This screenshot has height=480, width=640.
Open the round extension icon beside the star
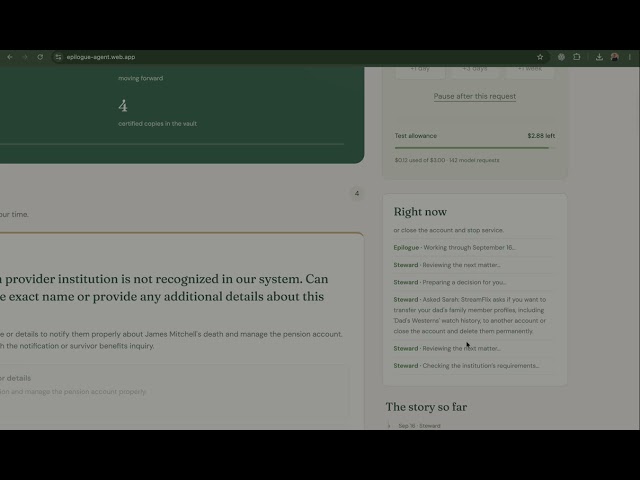(561, 57)
